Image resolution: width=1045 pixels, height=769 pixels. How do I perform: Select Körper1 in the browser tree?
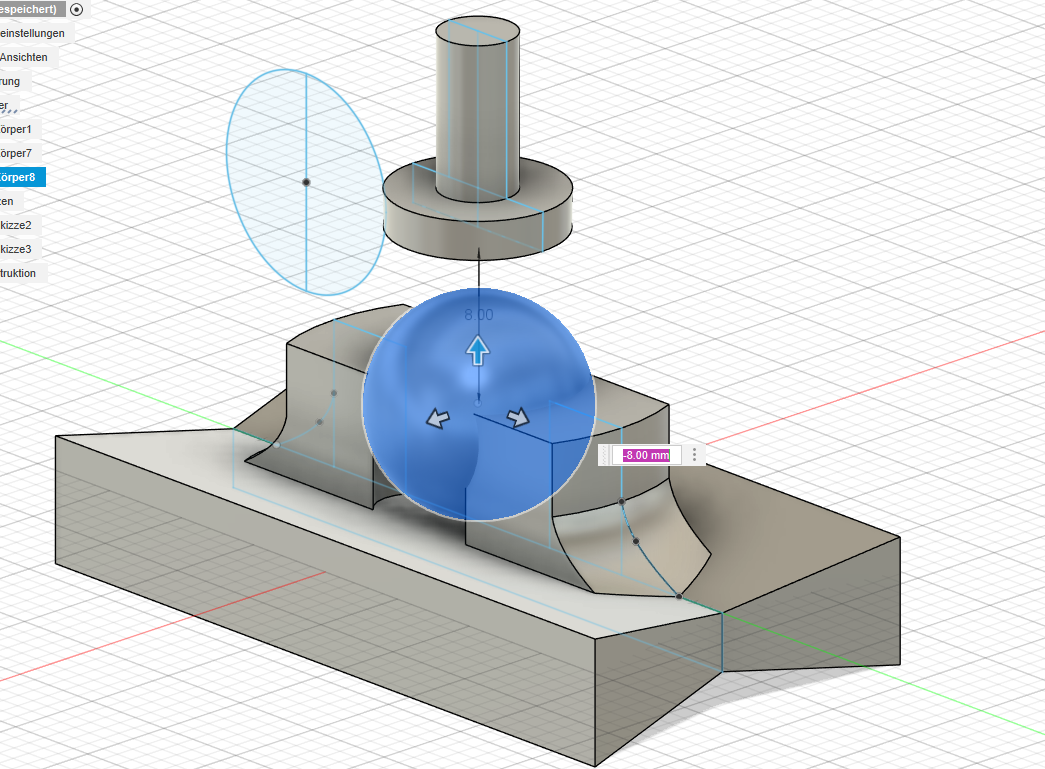click(x=18, y=129)
